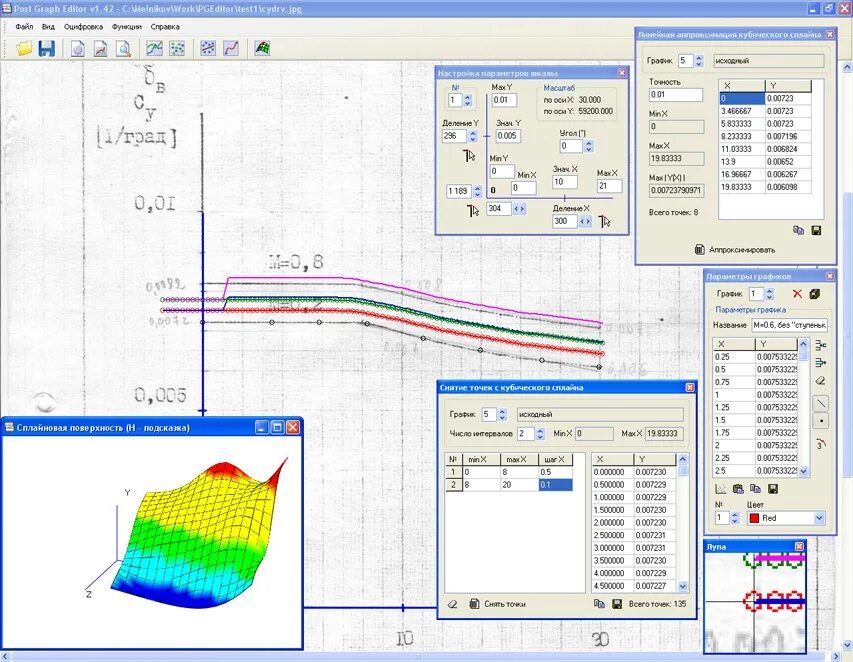Viewport: 853px width, 662px height.
Task: Adjust Деление X 300 stepper arrows
Action: tap(585, 221)
